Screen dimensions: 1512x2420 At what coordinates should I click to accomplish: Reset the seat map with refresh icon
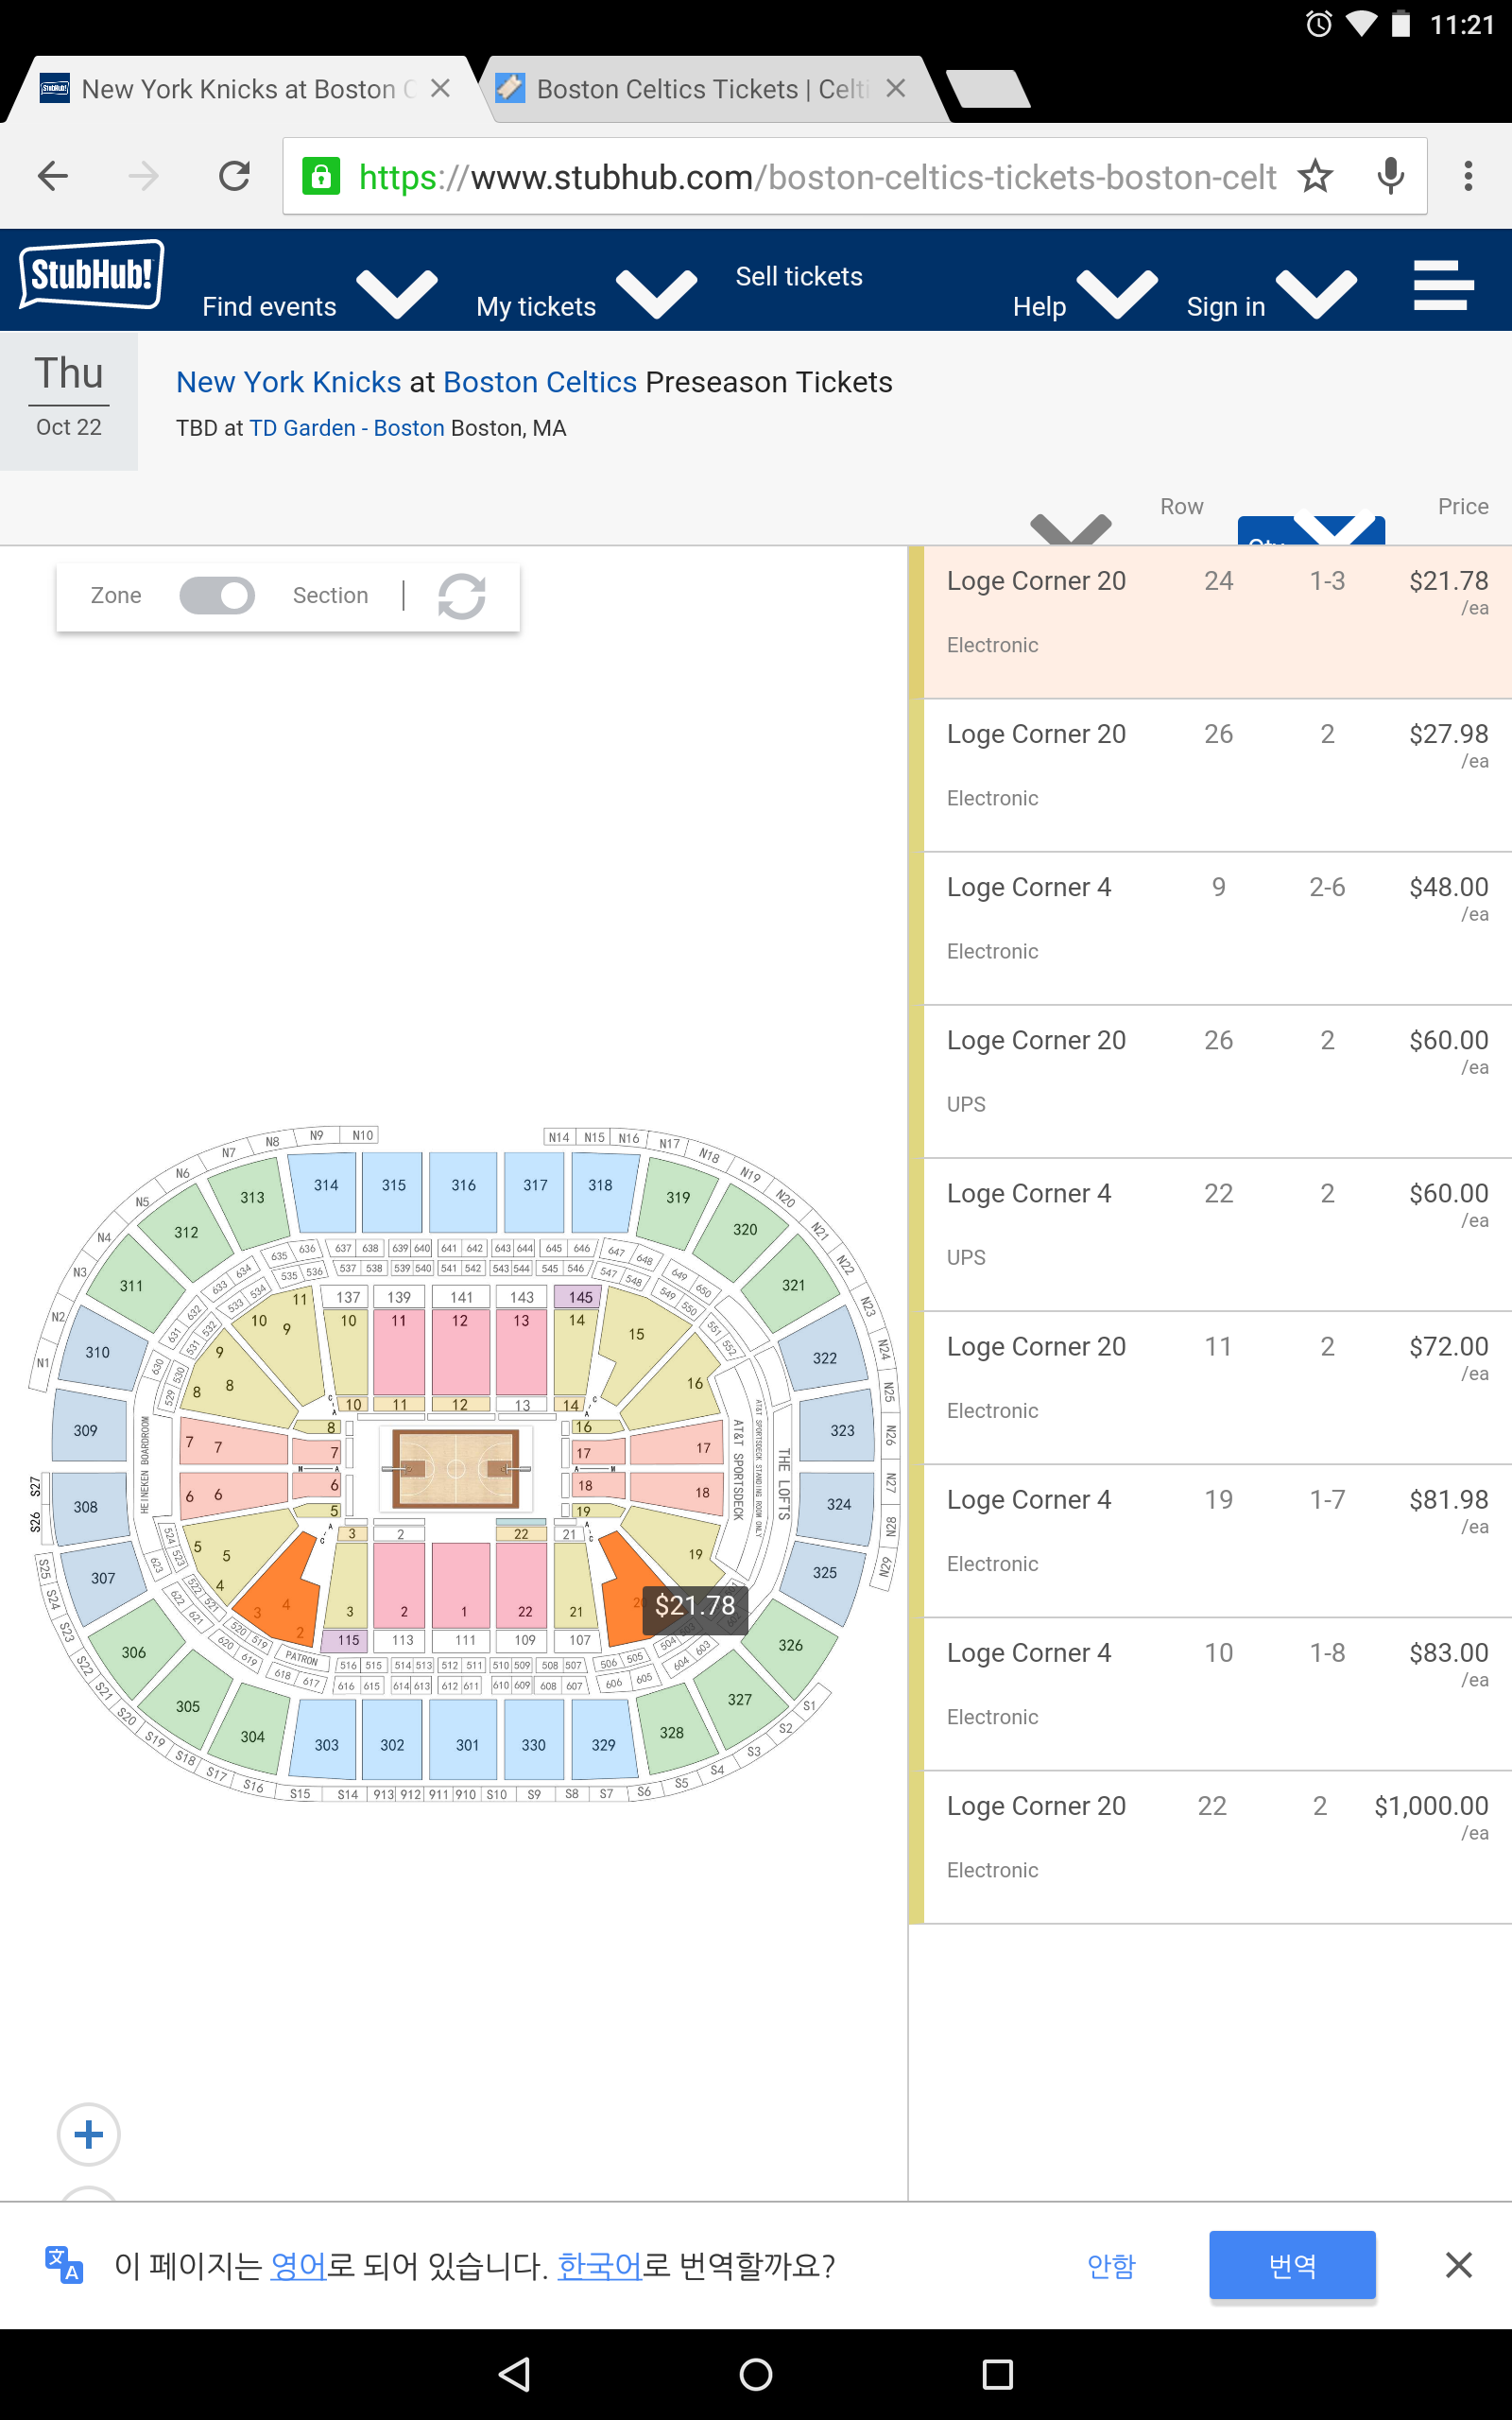tap(461, 596)
